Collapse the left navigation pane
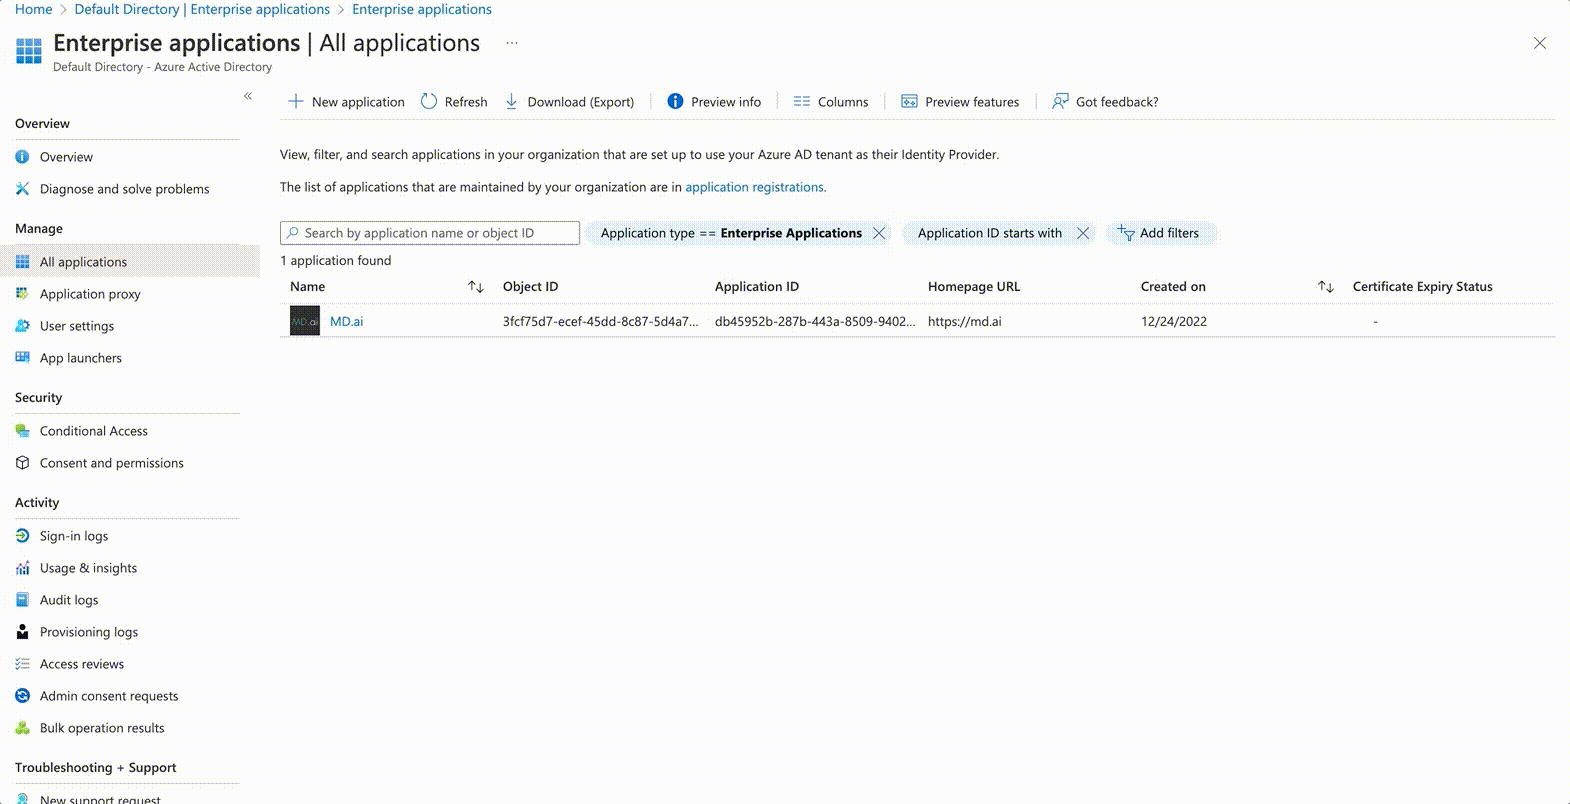The height and width of the screenshot is (804, 1570). pos(248,96)
